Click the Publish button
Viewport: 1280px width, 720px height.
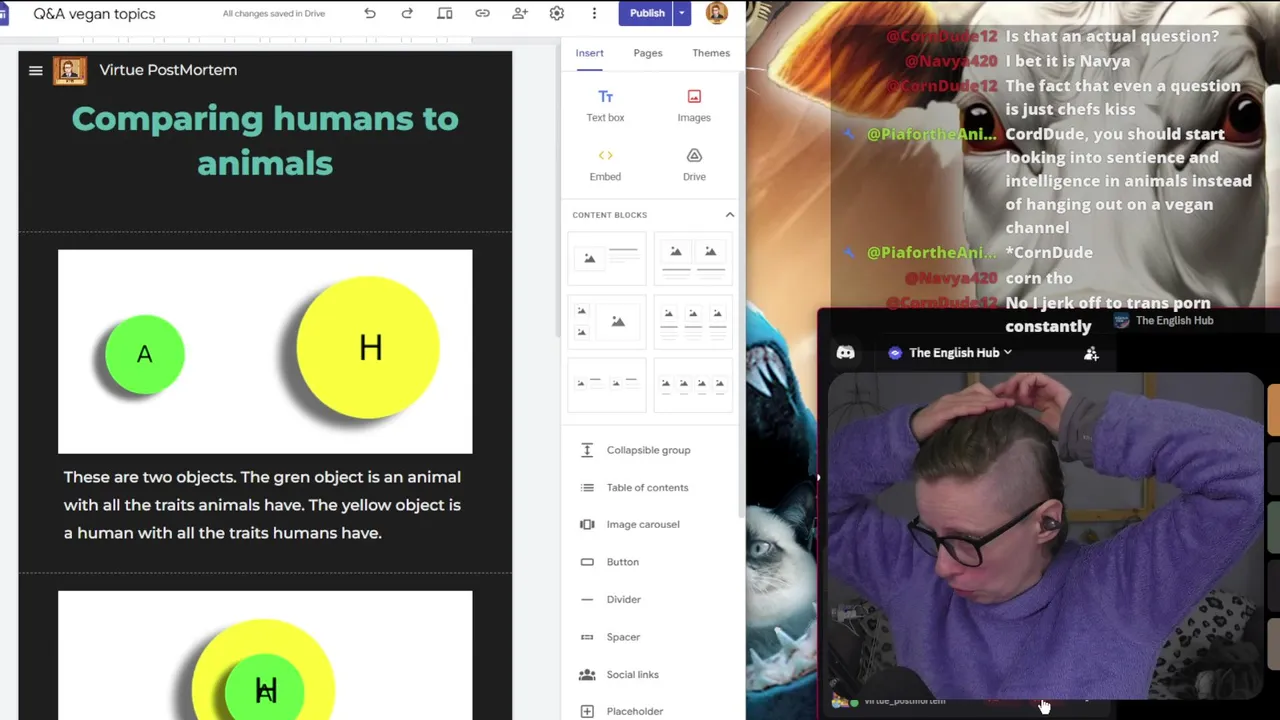point(646,13)
